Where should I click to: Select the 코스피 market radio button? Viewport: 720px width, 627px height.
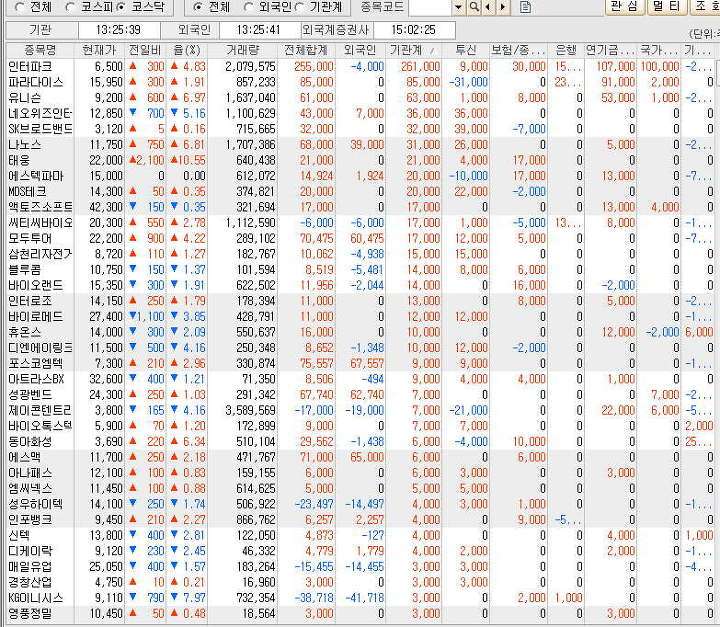point(71,7)
